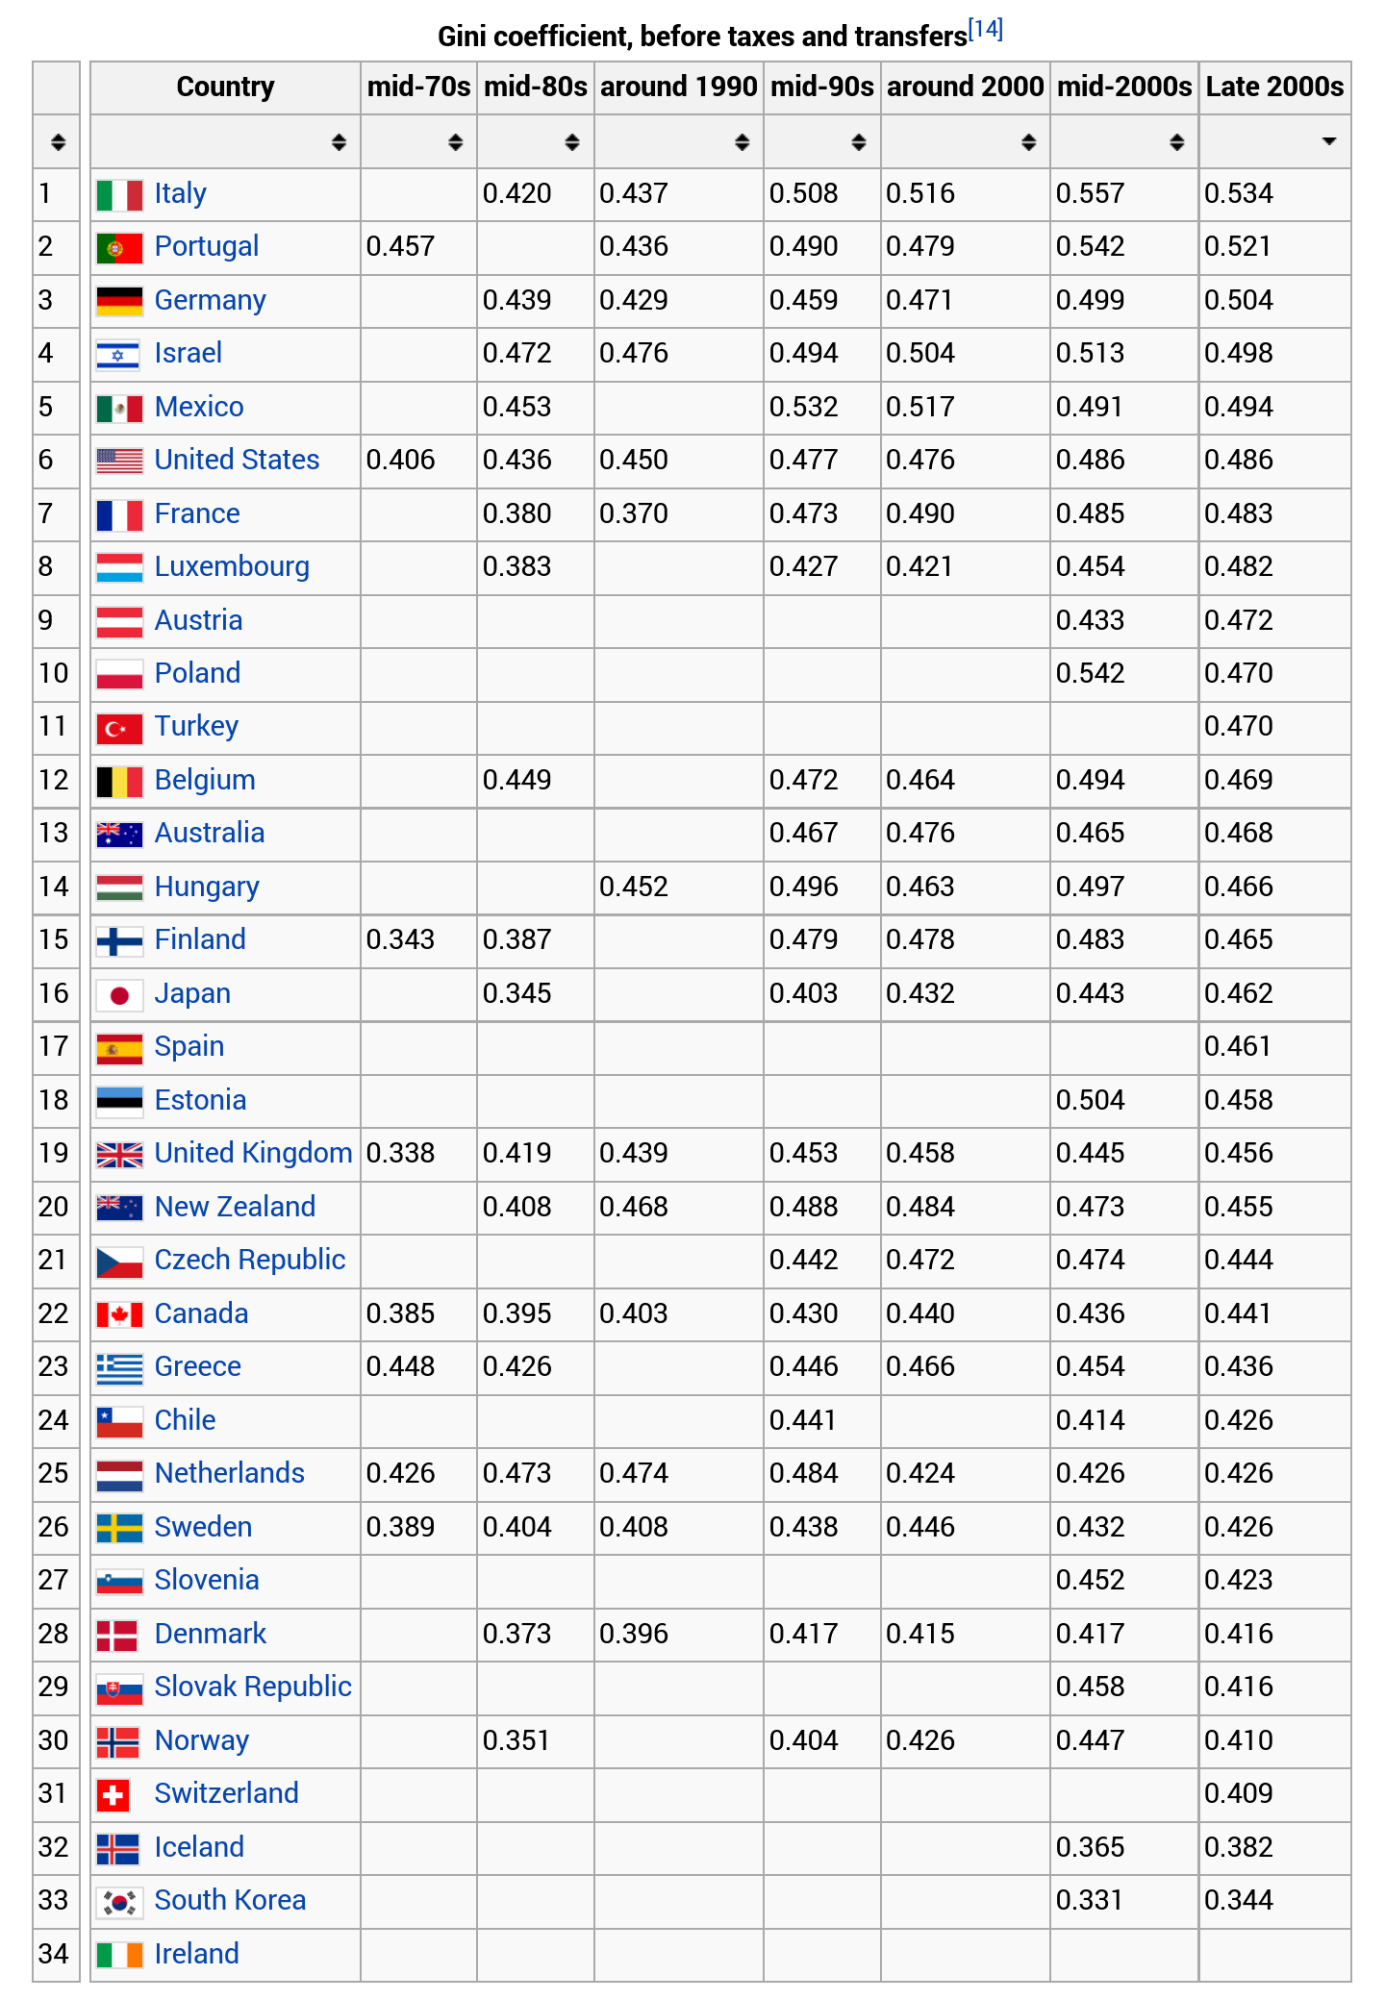
Task: Click Italy's mid-2000s value 0.557
Action: (1090, 194)
